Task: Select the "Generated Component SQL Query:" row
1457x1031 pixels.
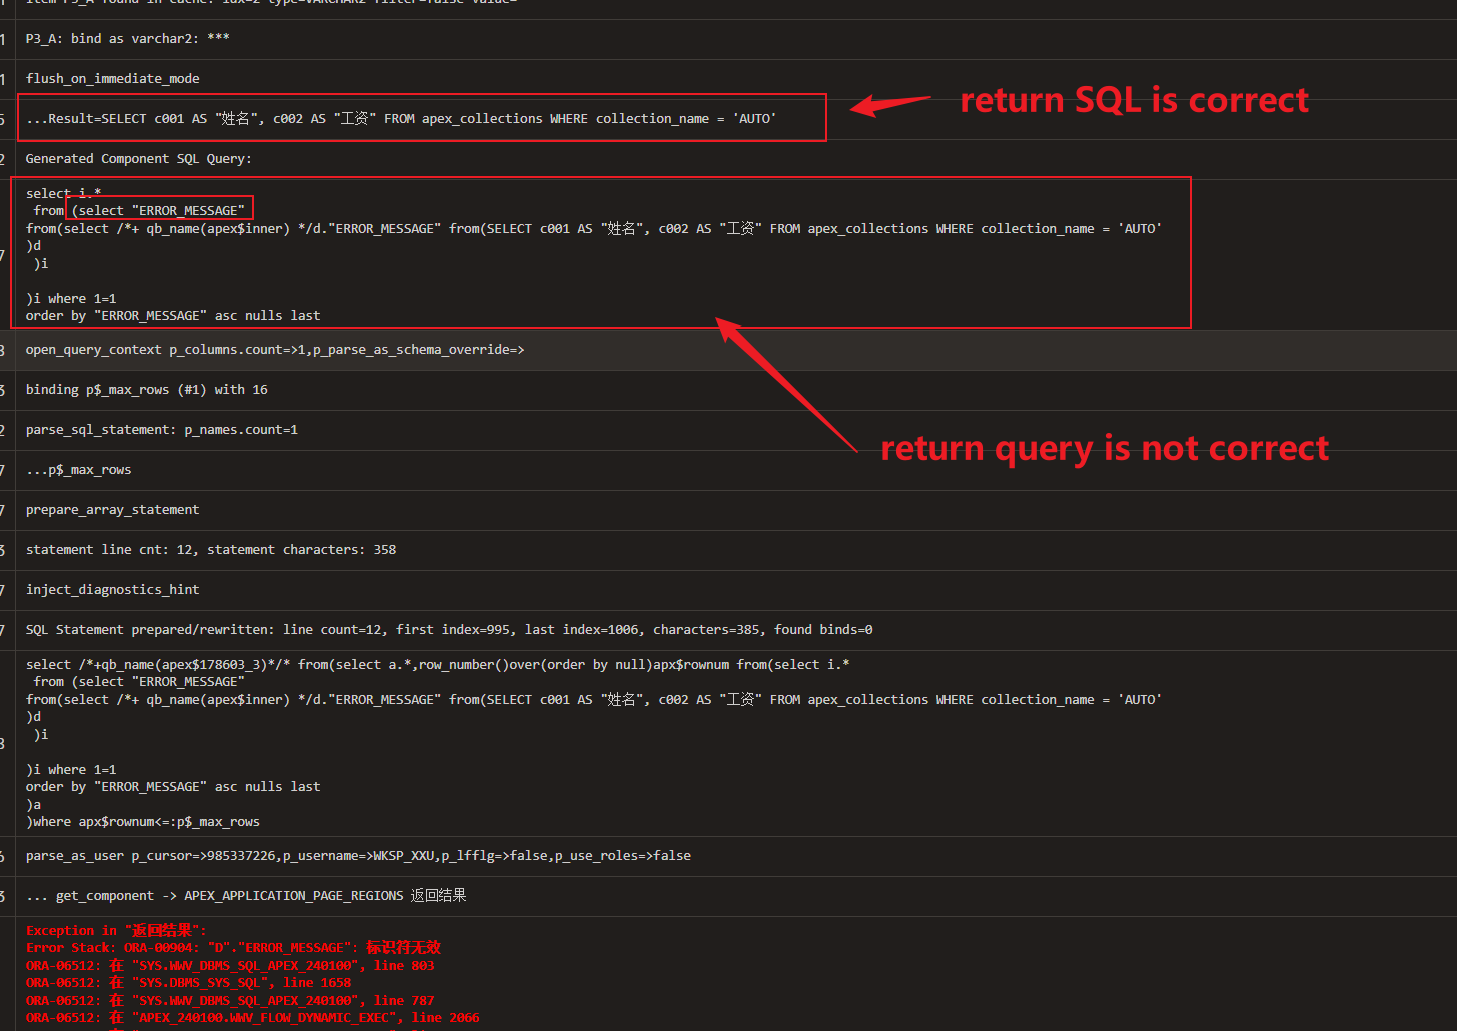Action: pos(138,159)
